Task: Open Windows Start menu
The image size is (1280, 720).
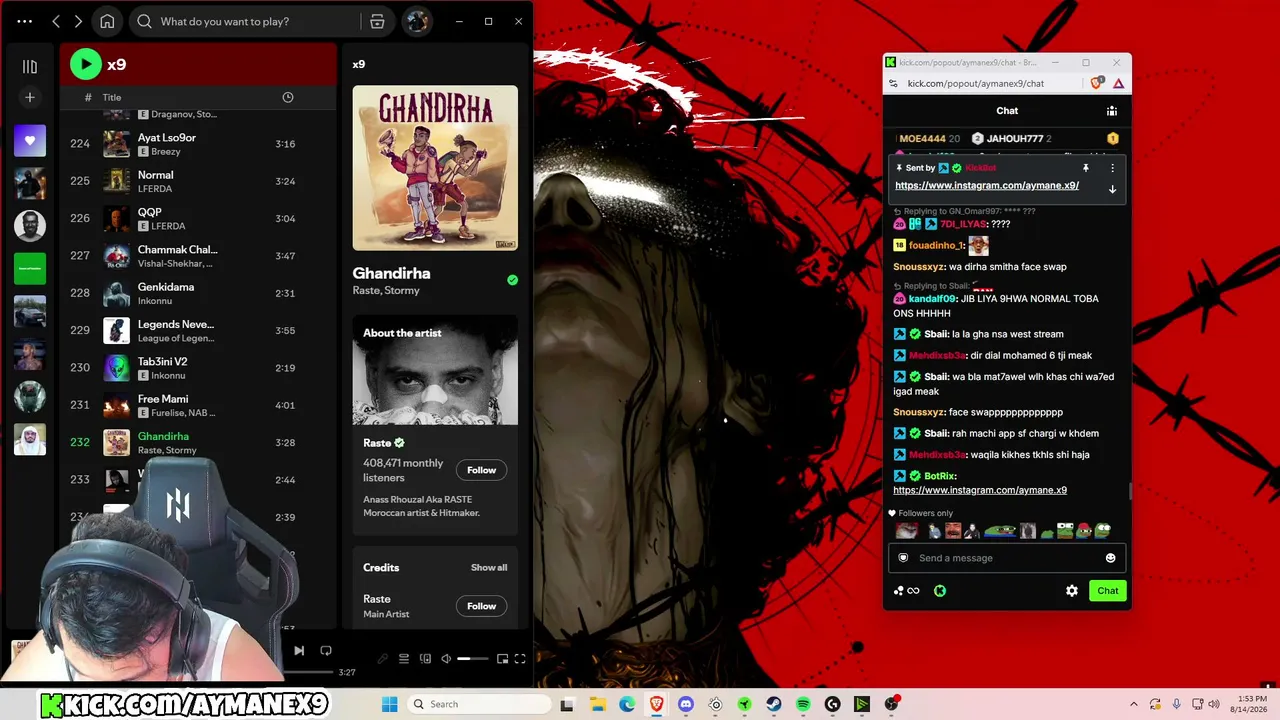Action: [390, 704]
